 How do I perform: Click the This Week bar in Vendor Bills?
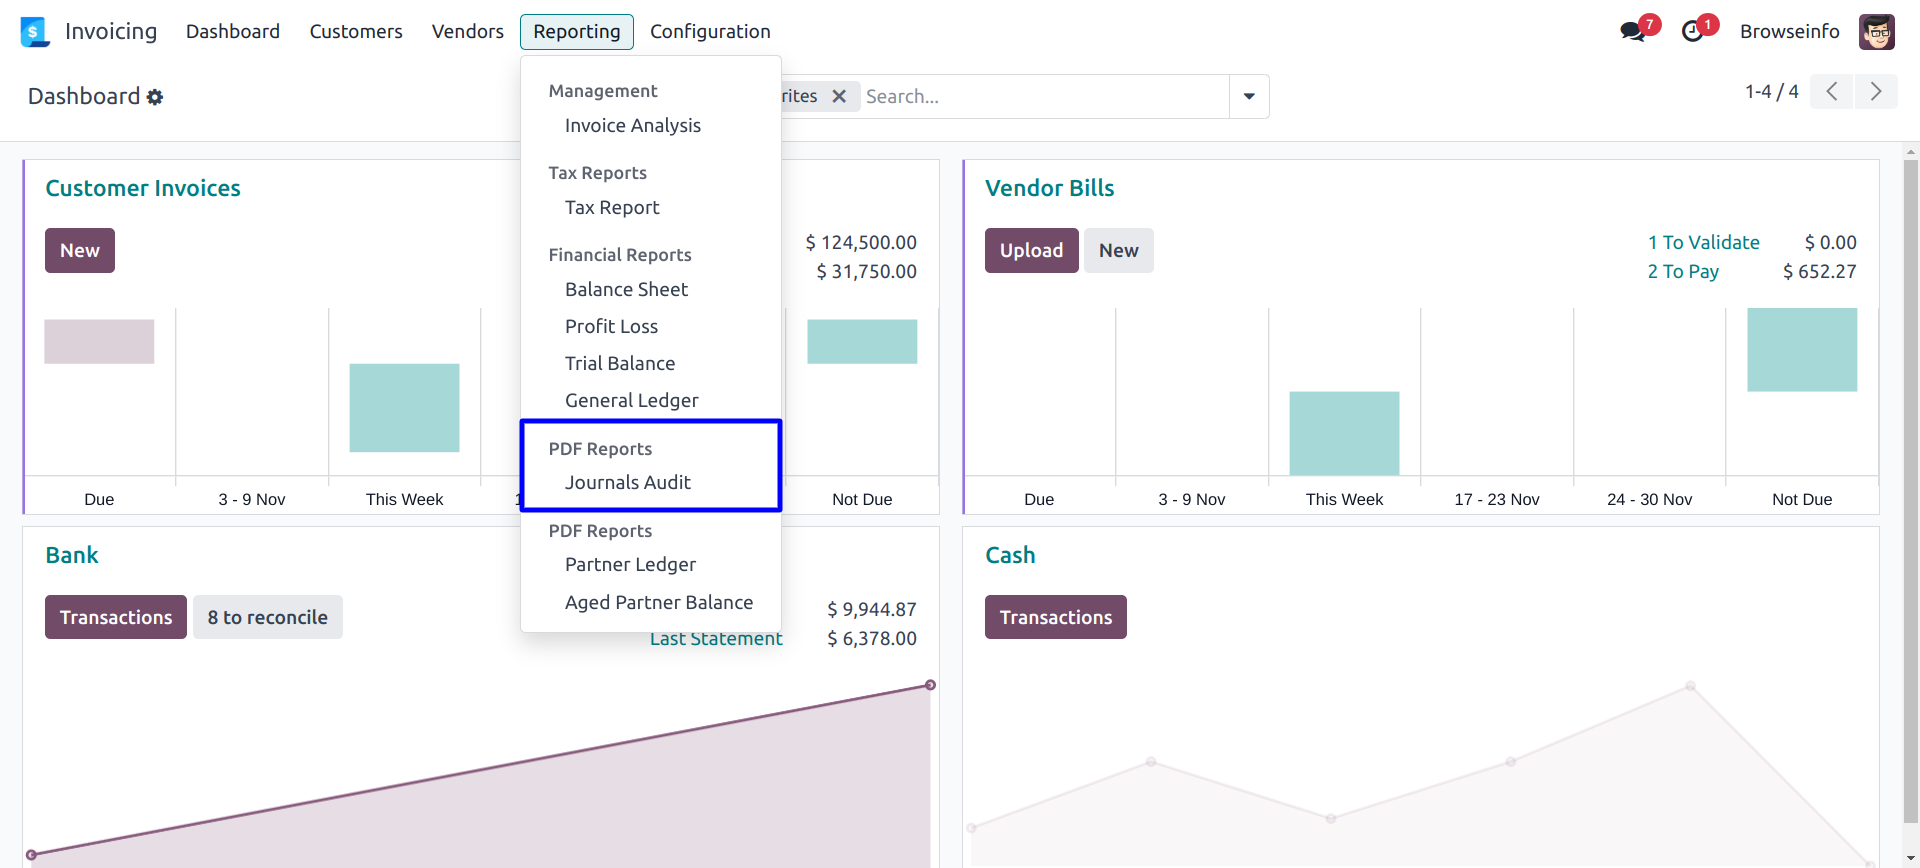click(x=1344, y=434)
